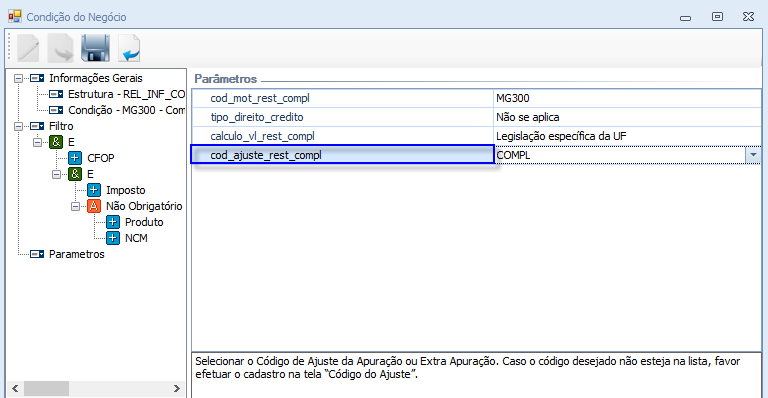Click the tree panel scroll left arrow

[x=15, y=389]
